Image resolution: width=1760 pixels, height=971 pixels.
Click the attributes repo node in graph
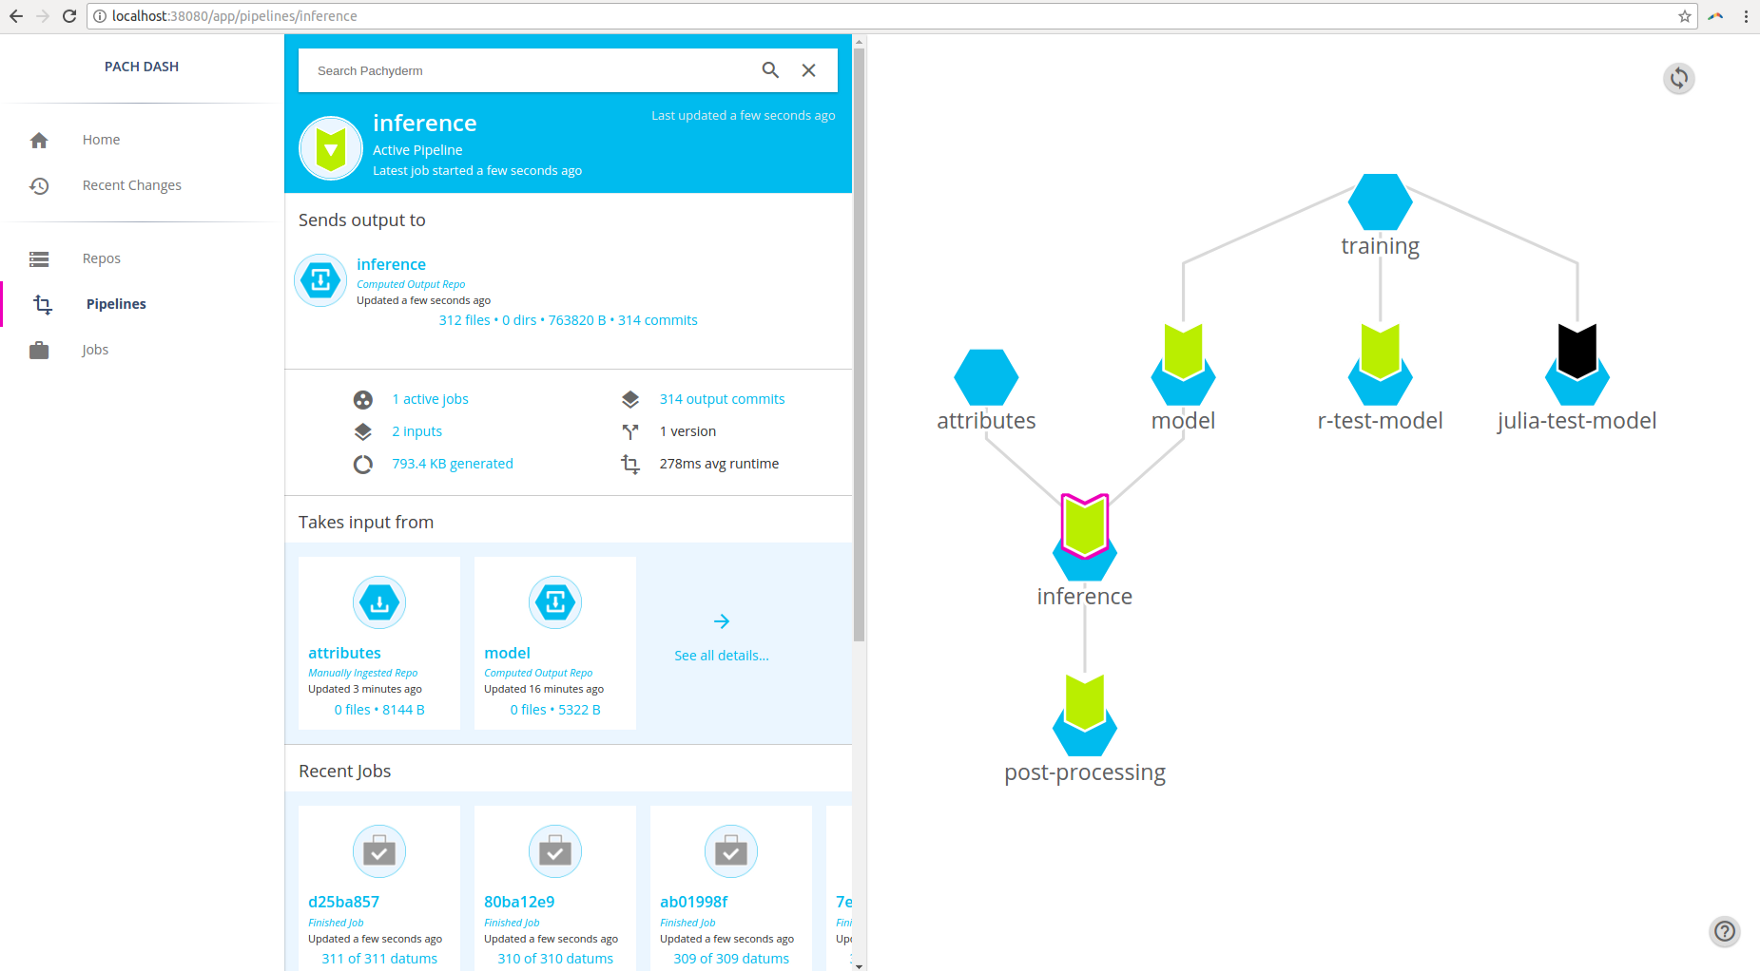click(985, 377)
